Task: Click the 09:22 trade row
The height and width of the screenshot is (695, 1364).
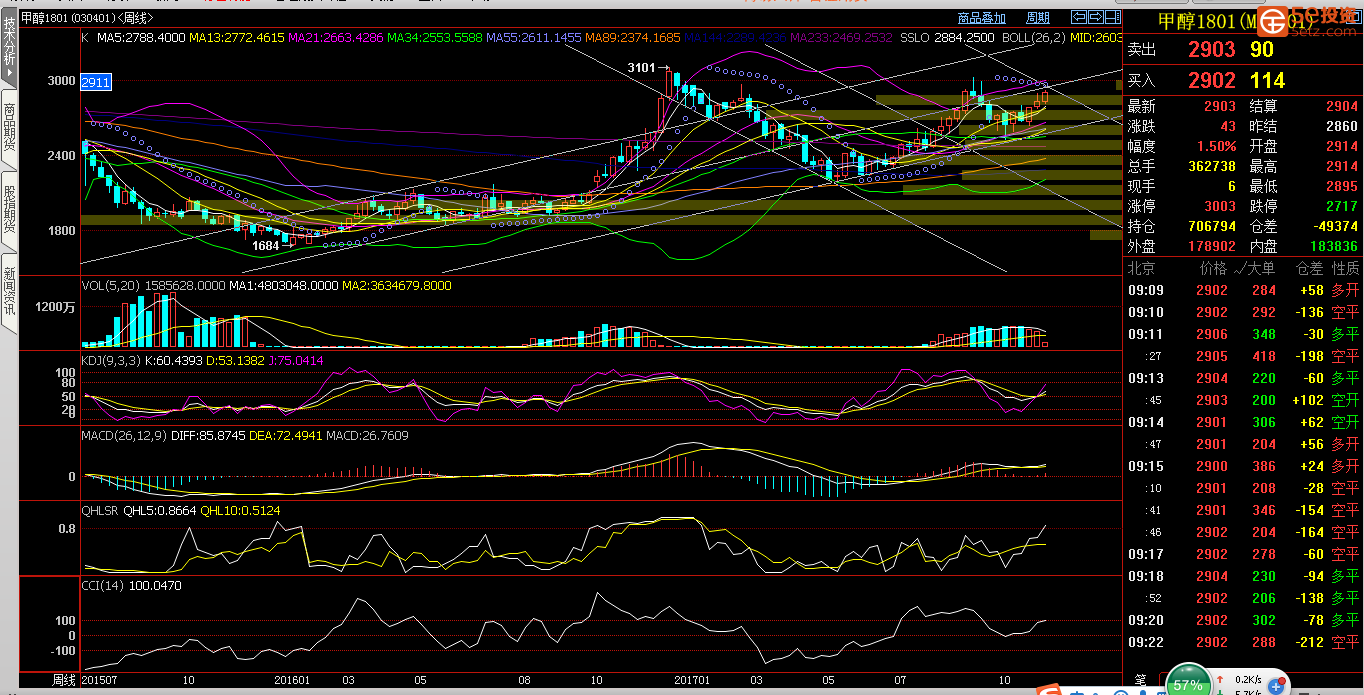Action: point(1243,642)
